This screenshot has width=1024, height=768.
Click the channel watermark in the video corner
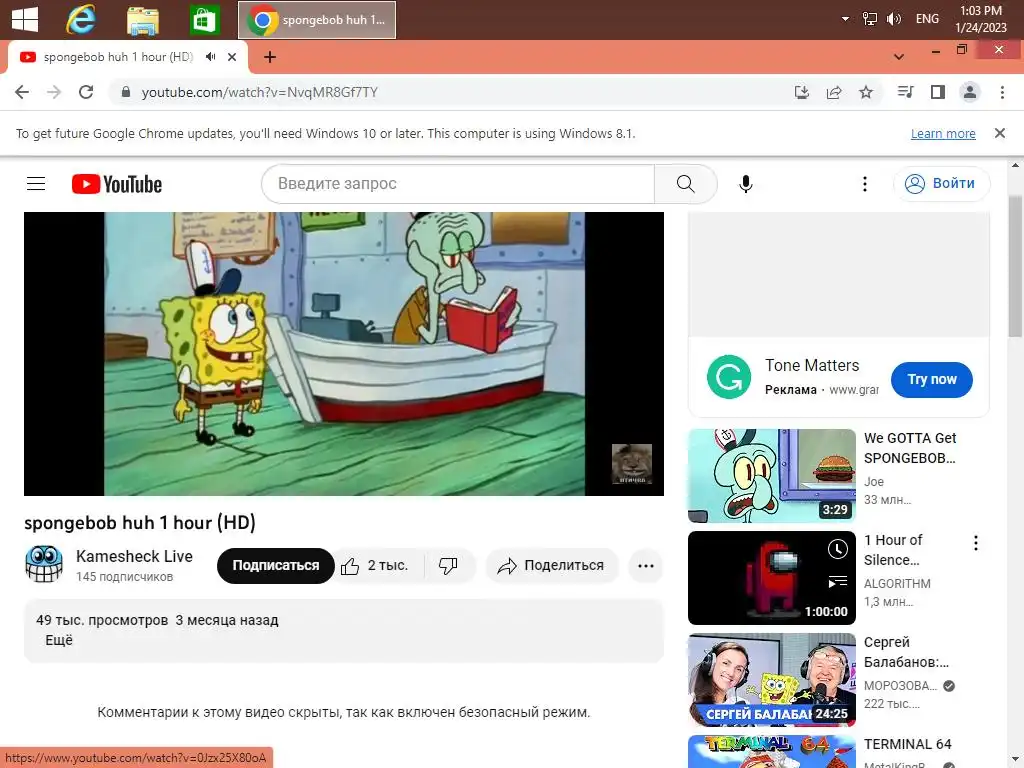click(632, 464)
